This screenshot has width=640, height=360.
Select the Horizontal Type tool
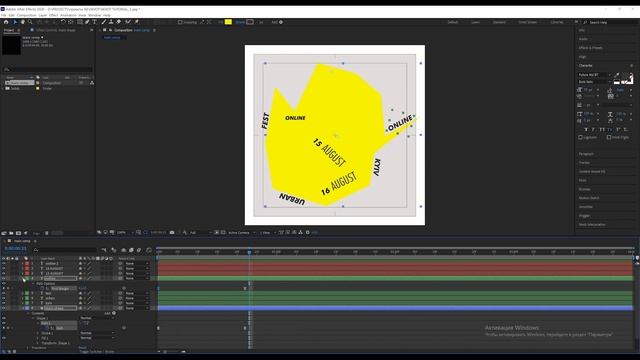pyautogui.click(x=94, y=22)
